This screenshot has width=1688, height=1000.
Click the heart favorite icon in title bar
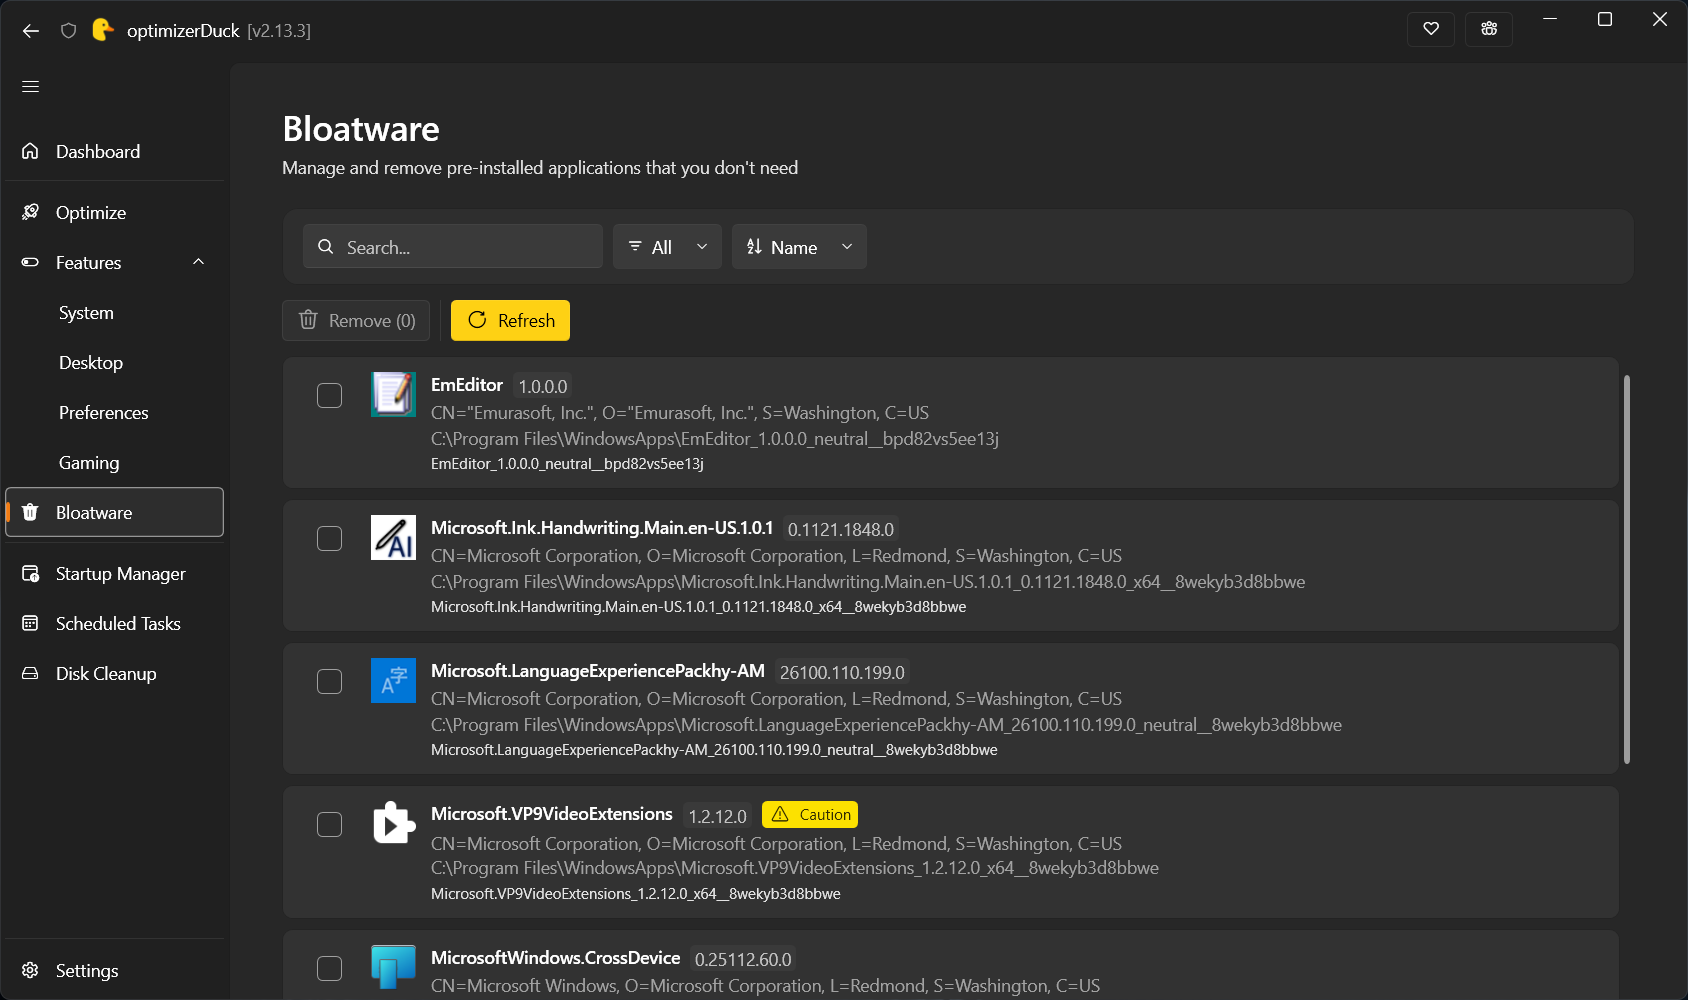[x=1430, y=29]
